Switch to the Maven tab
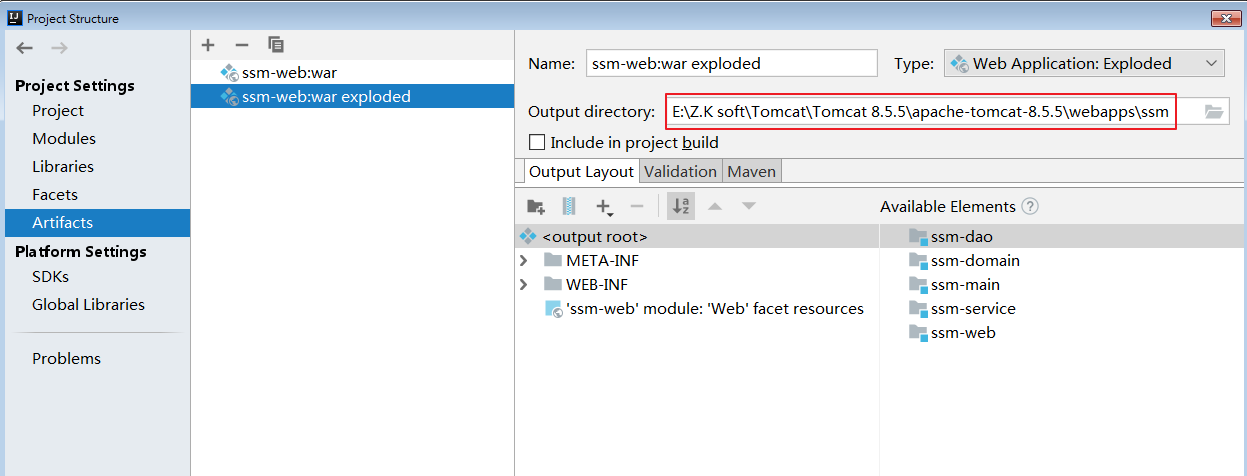This screenshot has height=476, width=1247. 751,172
